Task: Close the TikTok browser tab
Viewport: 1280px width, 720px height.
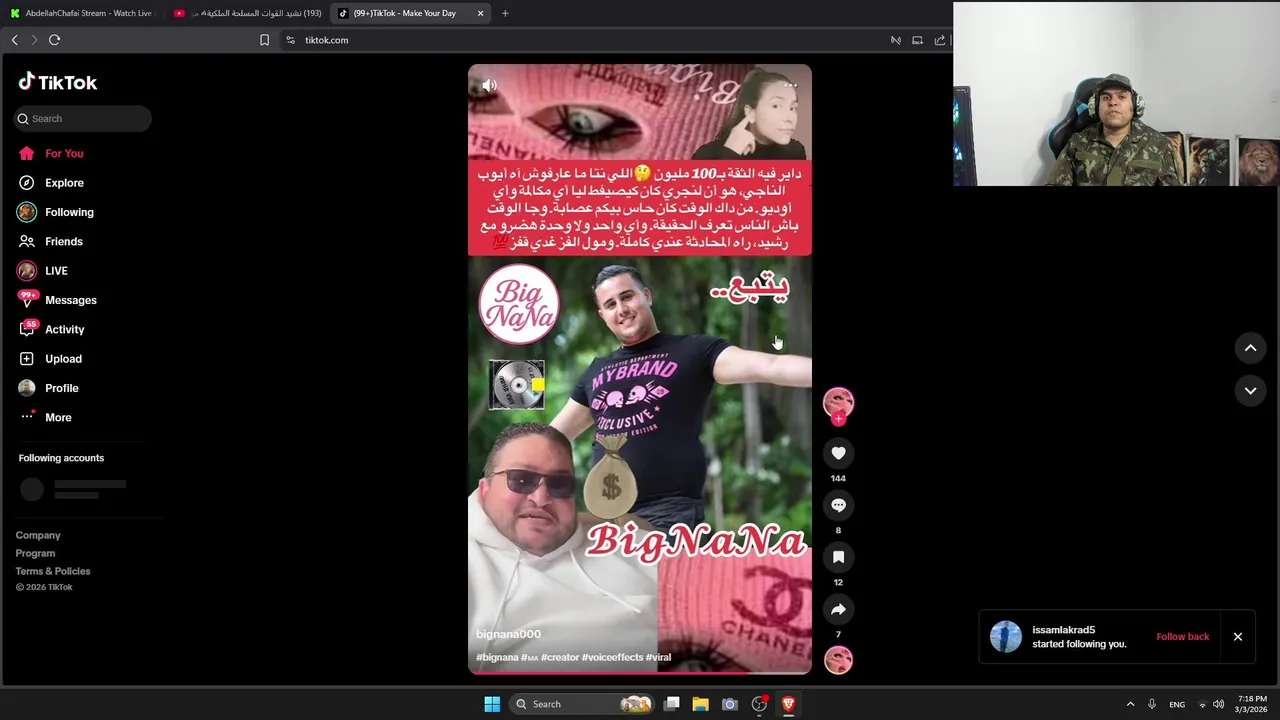Action: [x=480, y=13]
